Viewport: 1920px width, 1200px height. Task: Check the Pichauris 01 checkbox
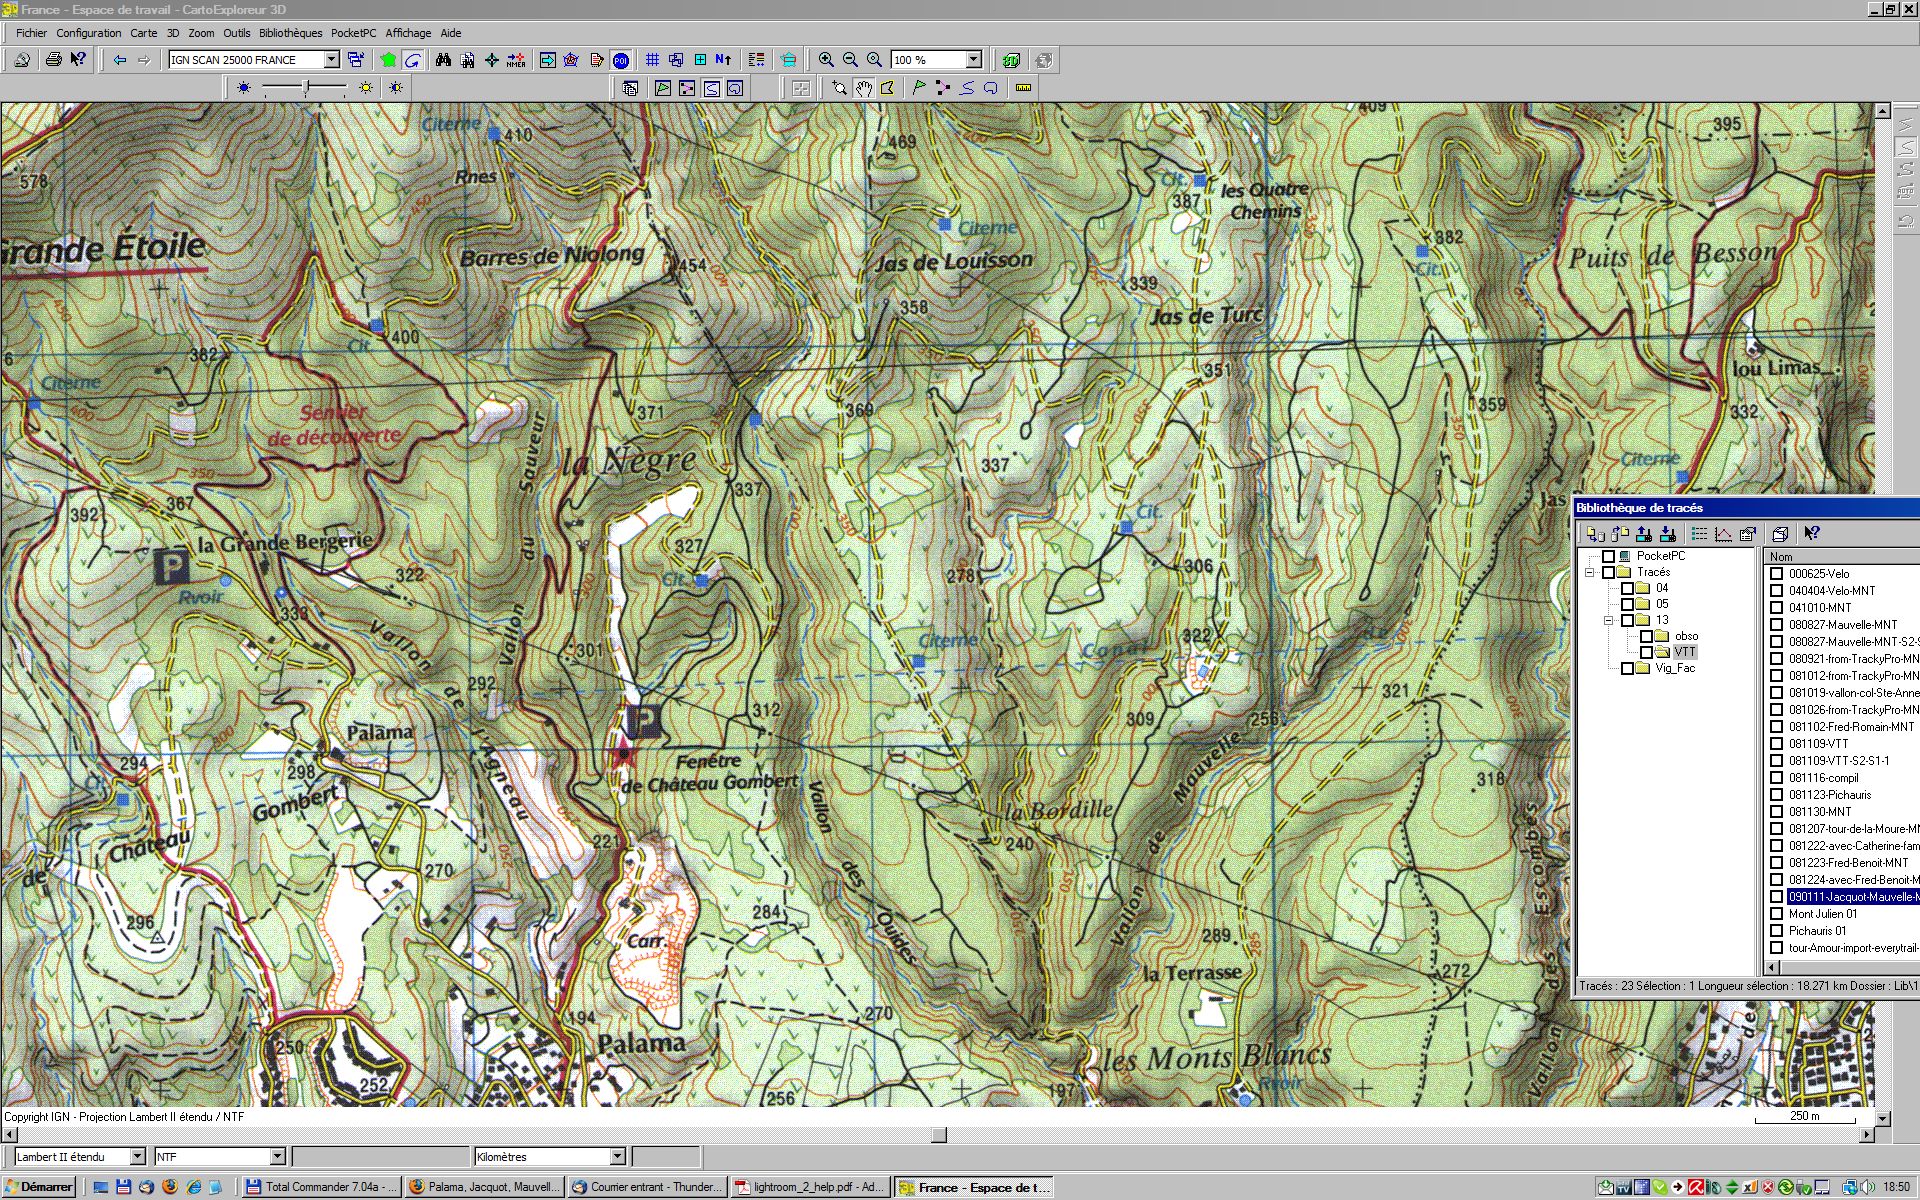1777,931
